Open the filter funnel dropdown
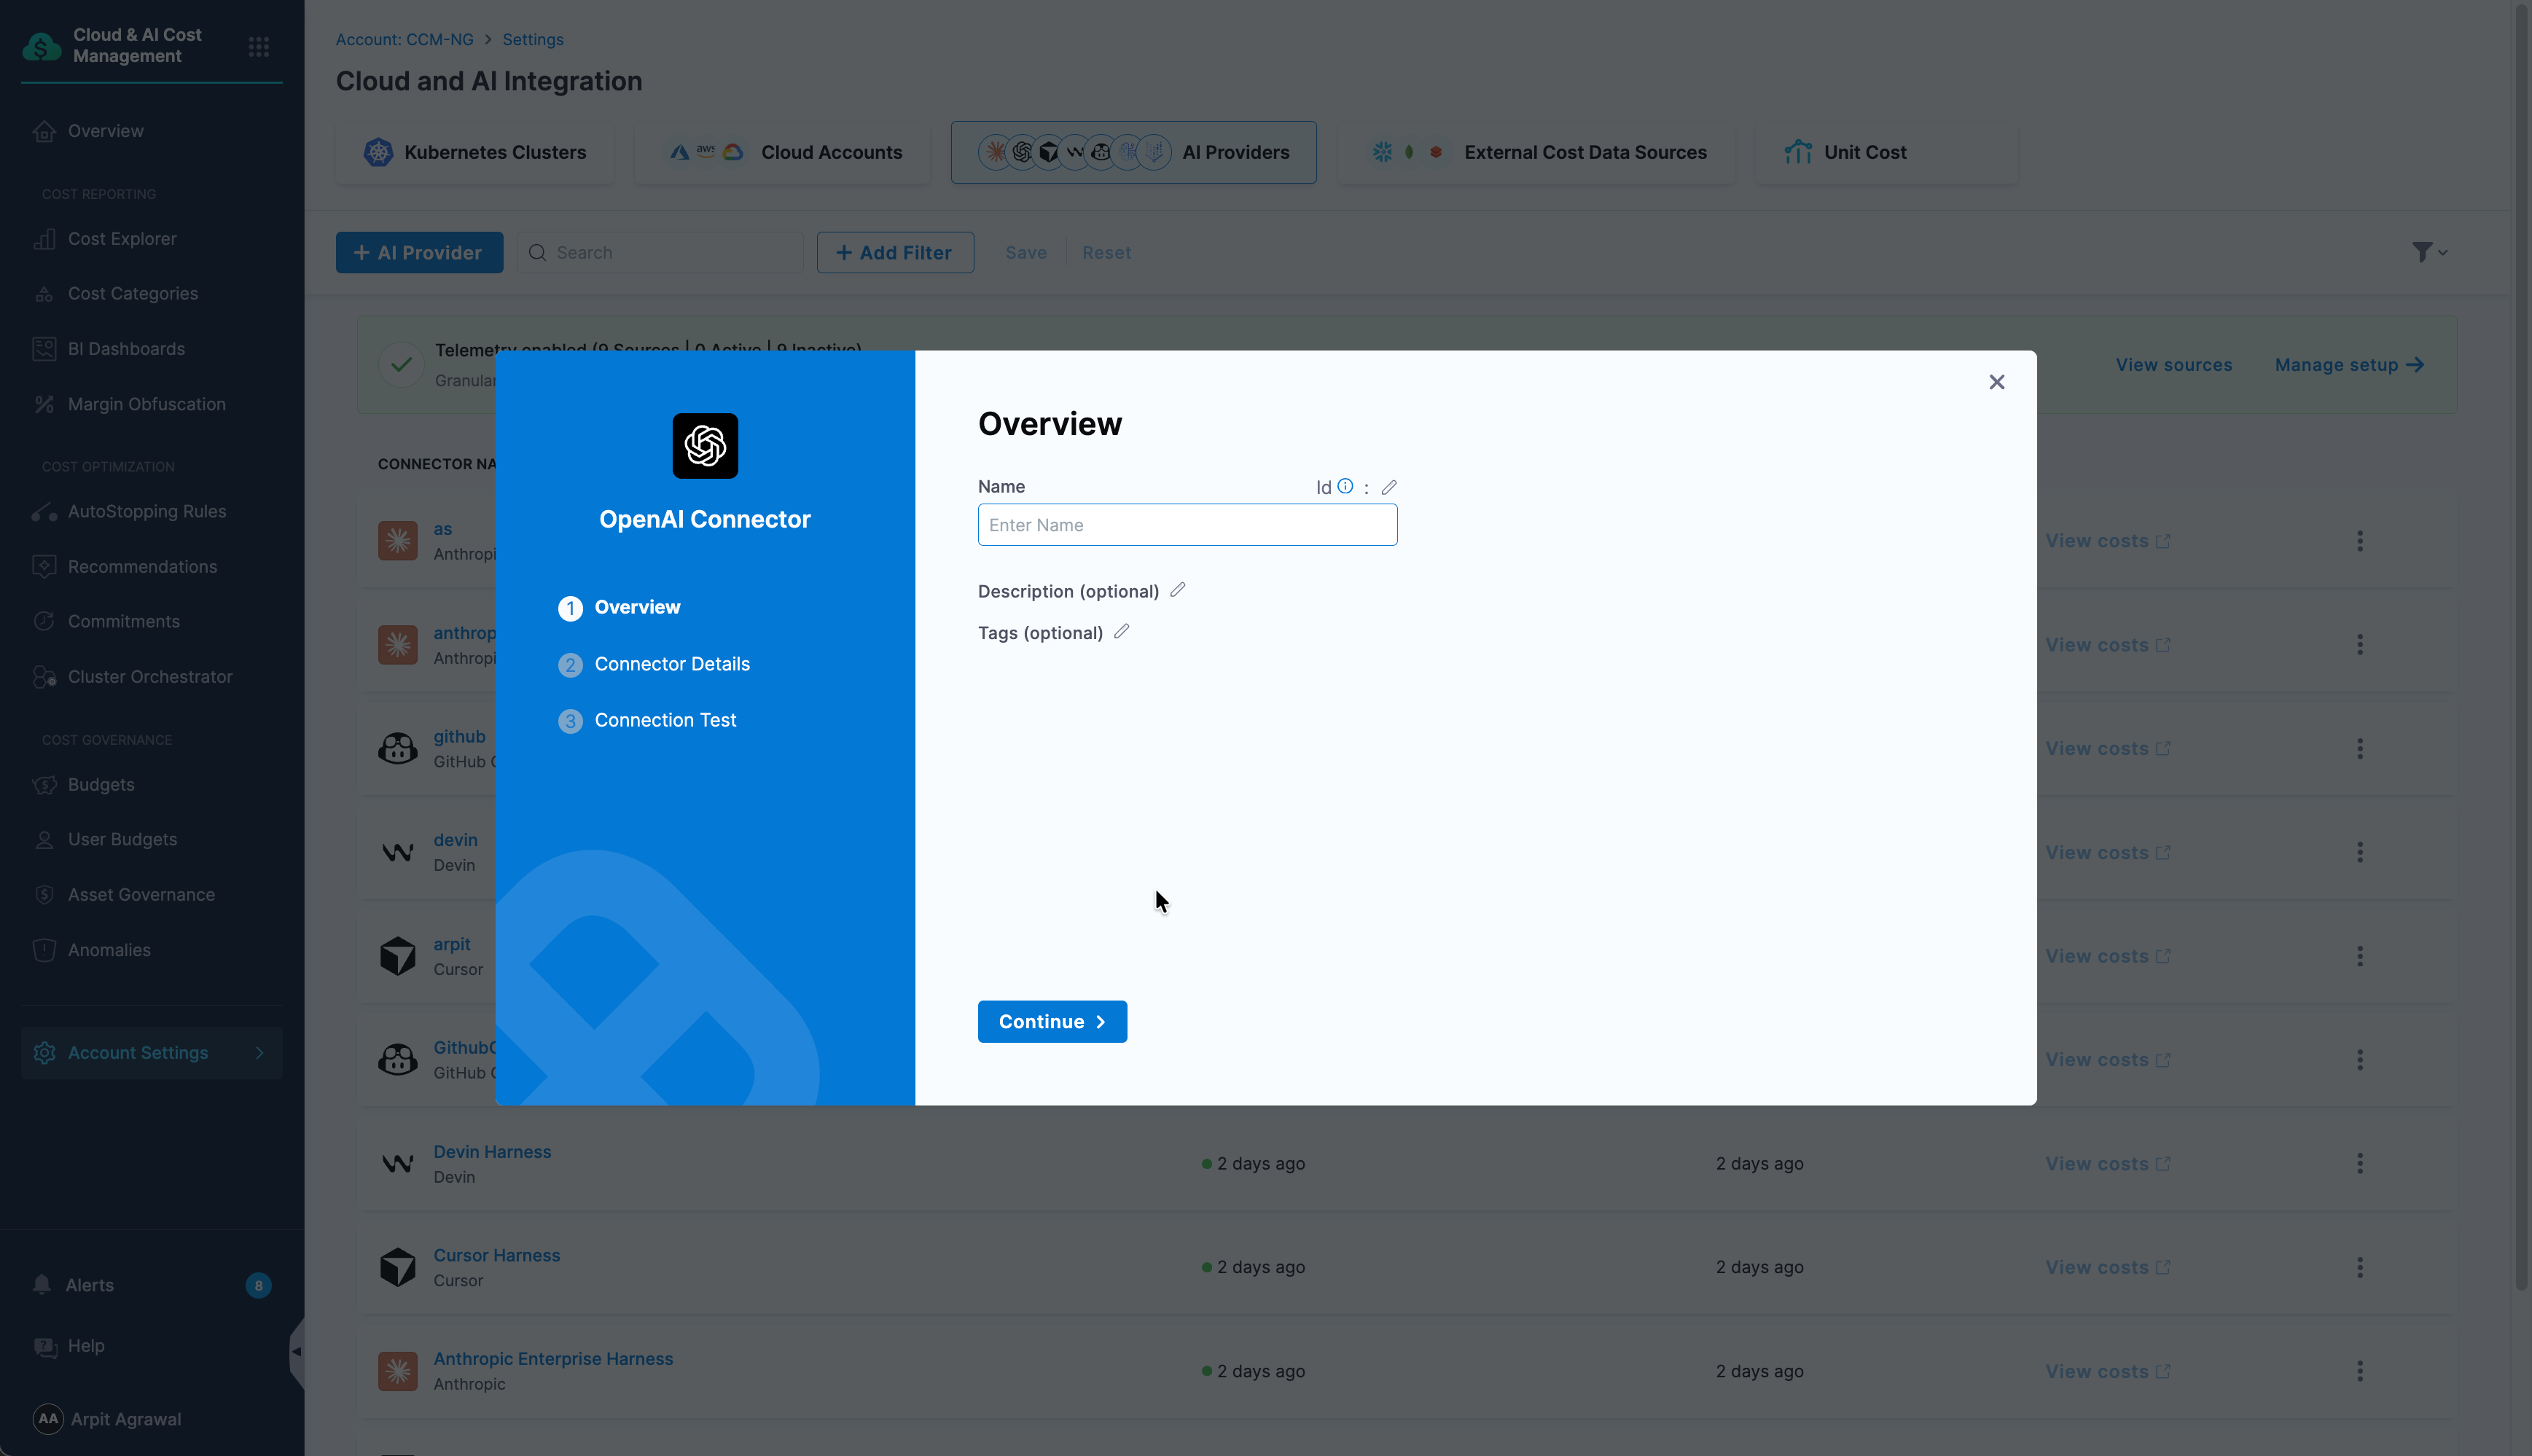This screenshot has height=1456, width=2532. click(2429, 252)
